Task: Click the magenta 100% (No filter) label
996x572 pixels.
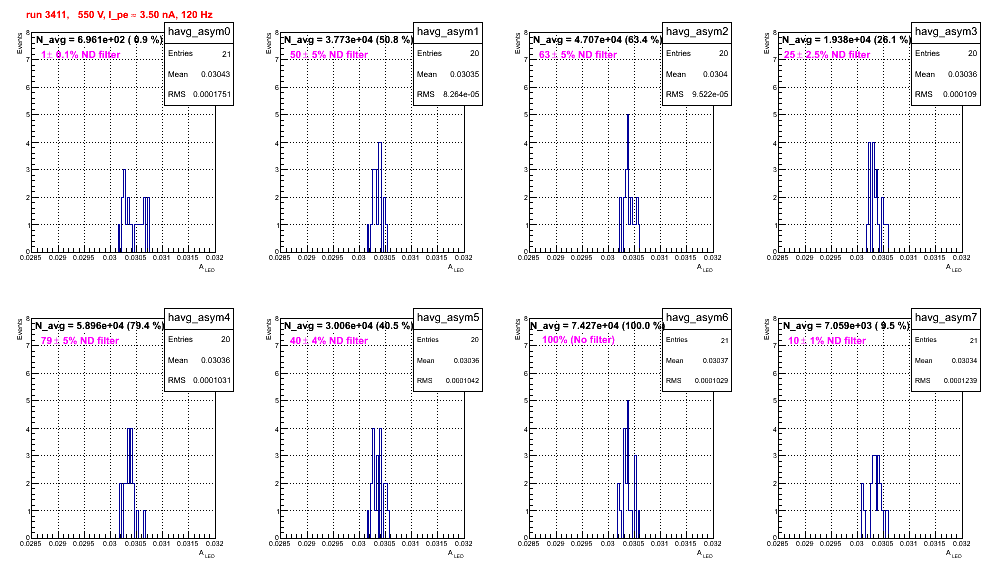Action: [578, 340]
